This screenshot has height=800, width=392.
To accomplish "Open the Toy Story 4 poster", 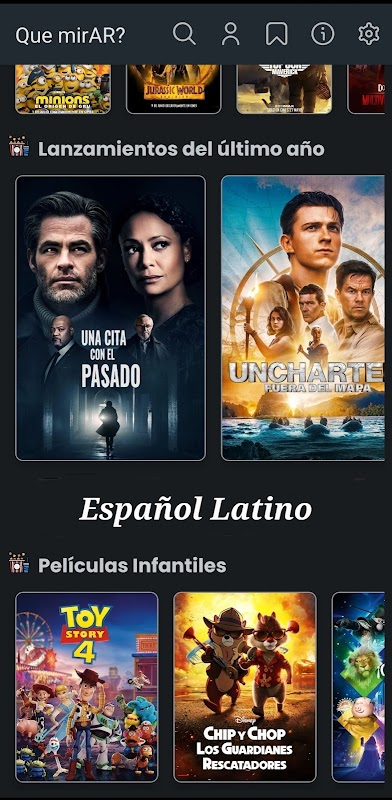I will click(87, 687).
